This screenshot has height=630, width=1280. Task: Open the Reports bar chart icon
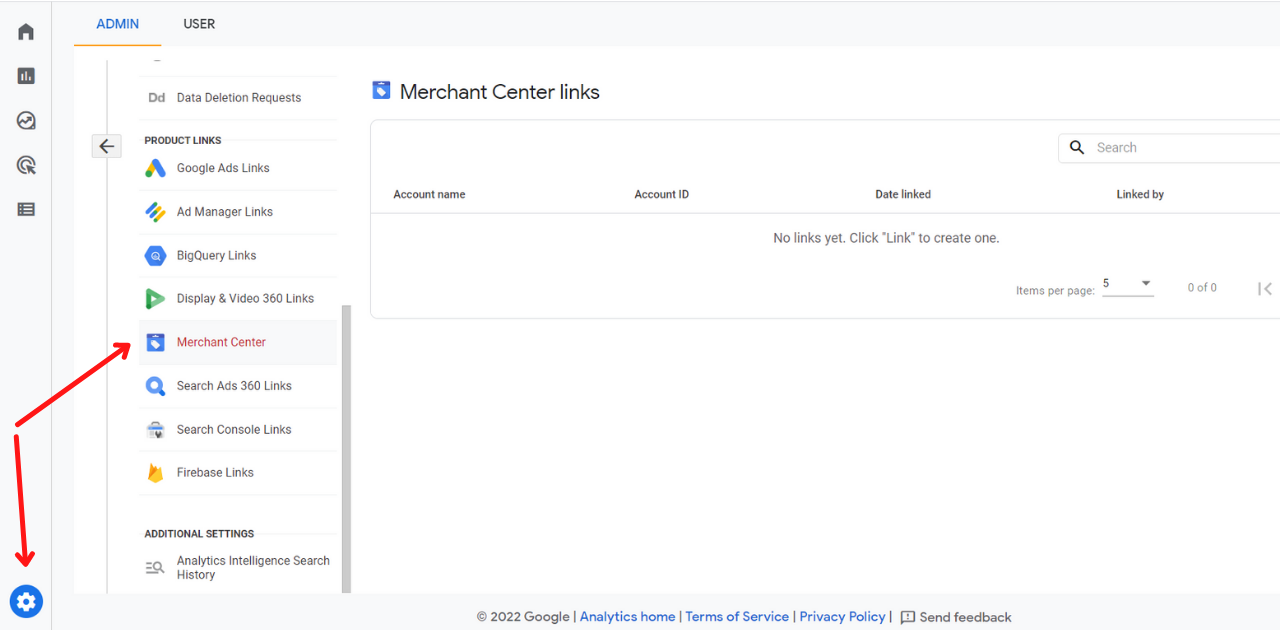26,76
